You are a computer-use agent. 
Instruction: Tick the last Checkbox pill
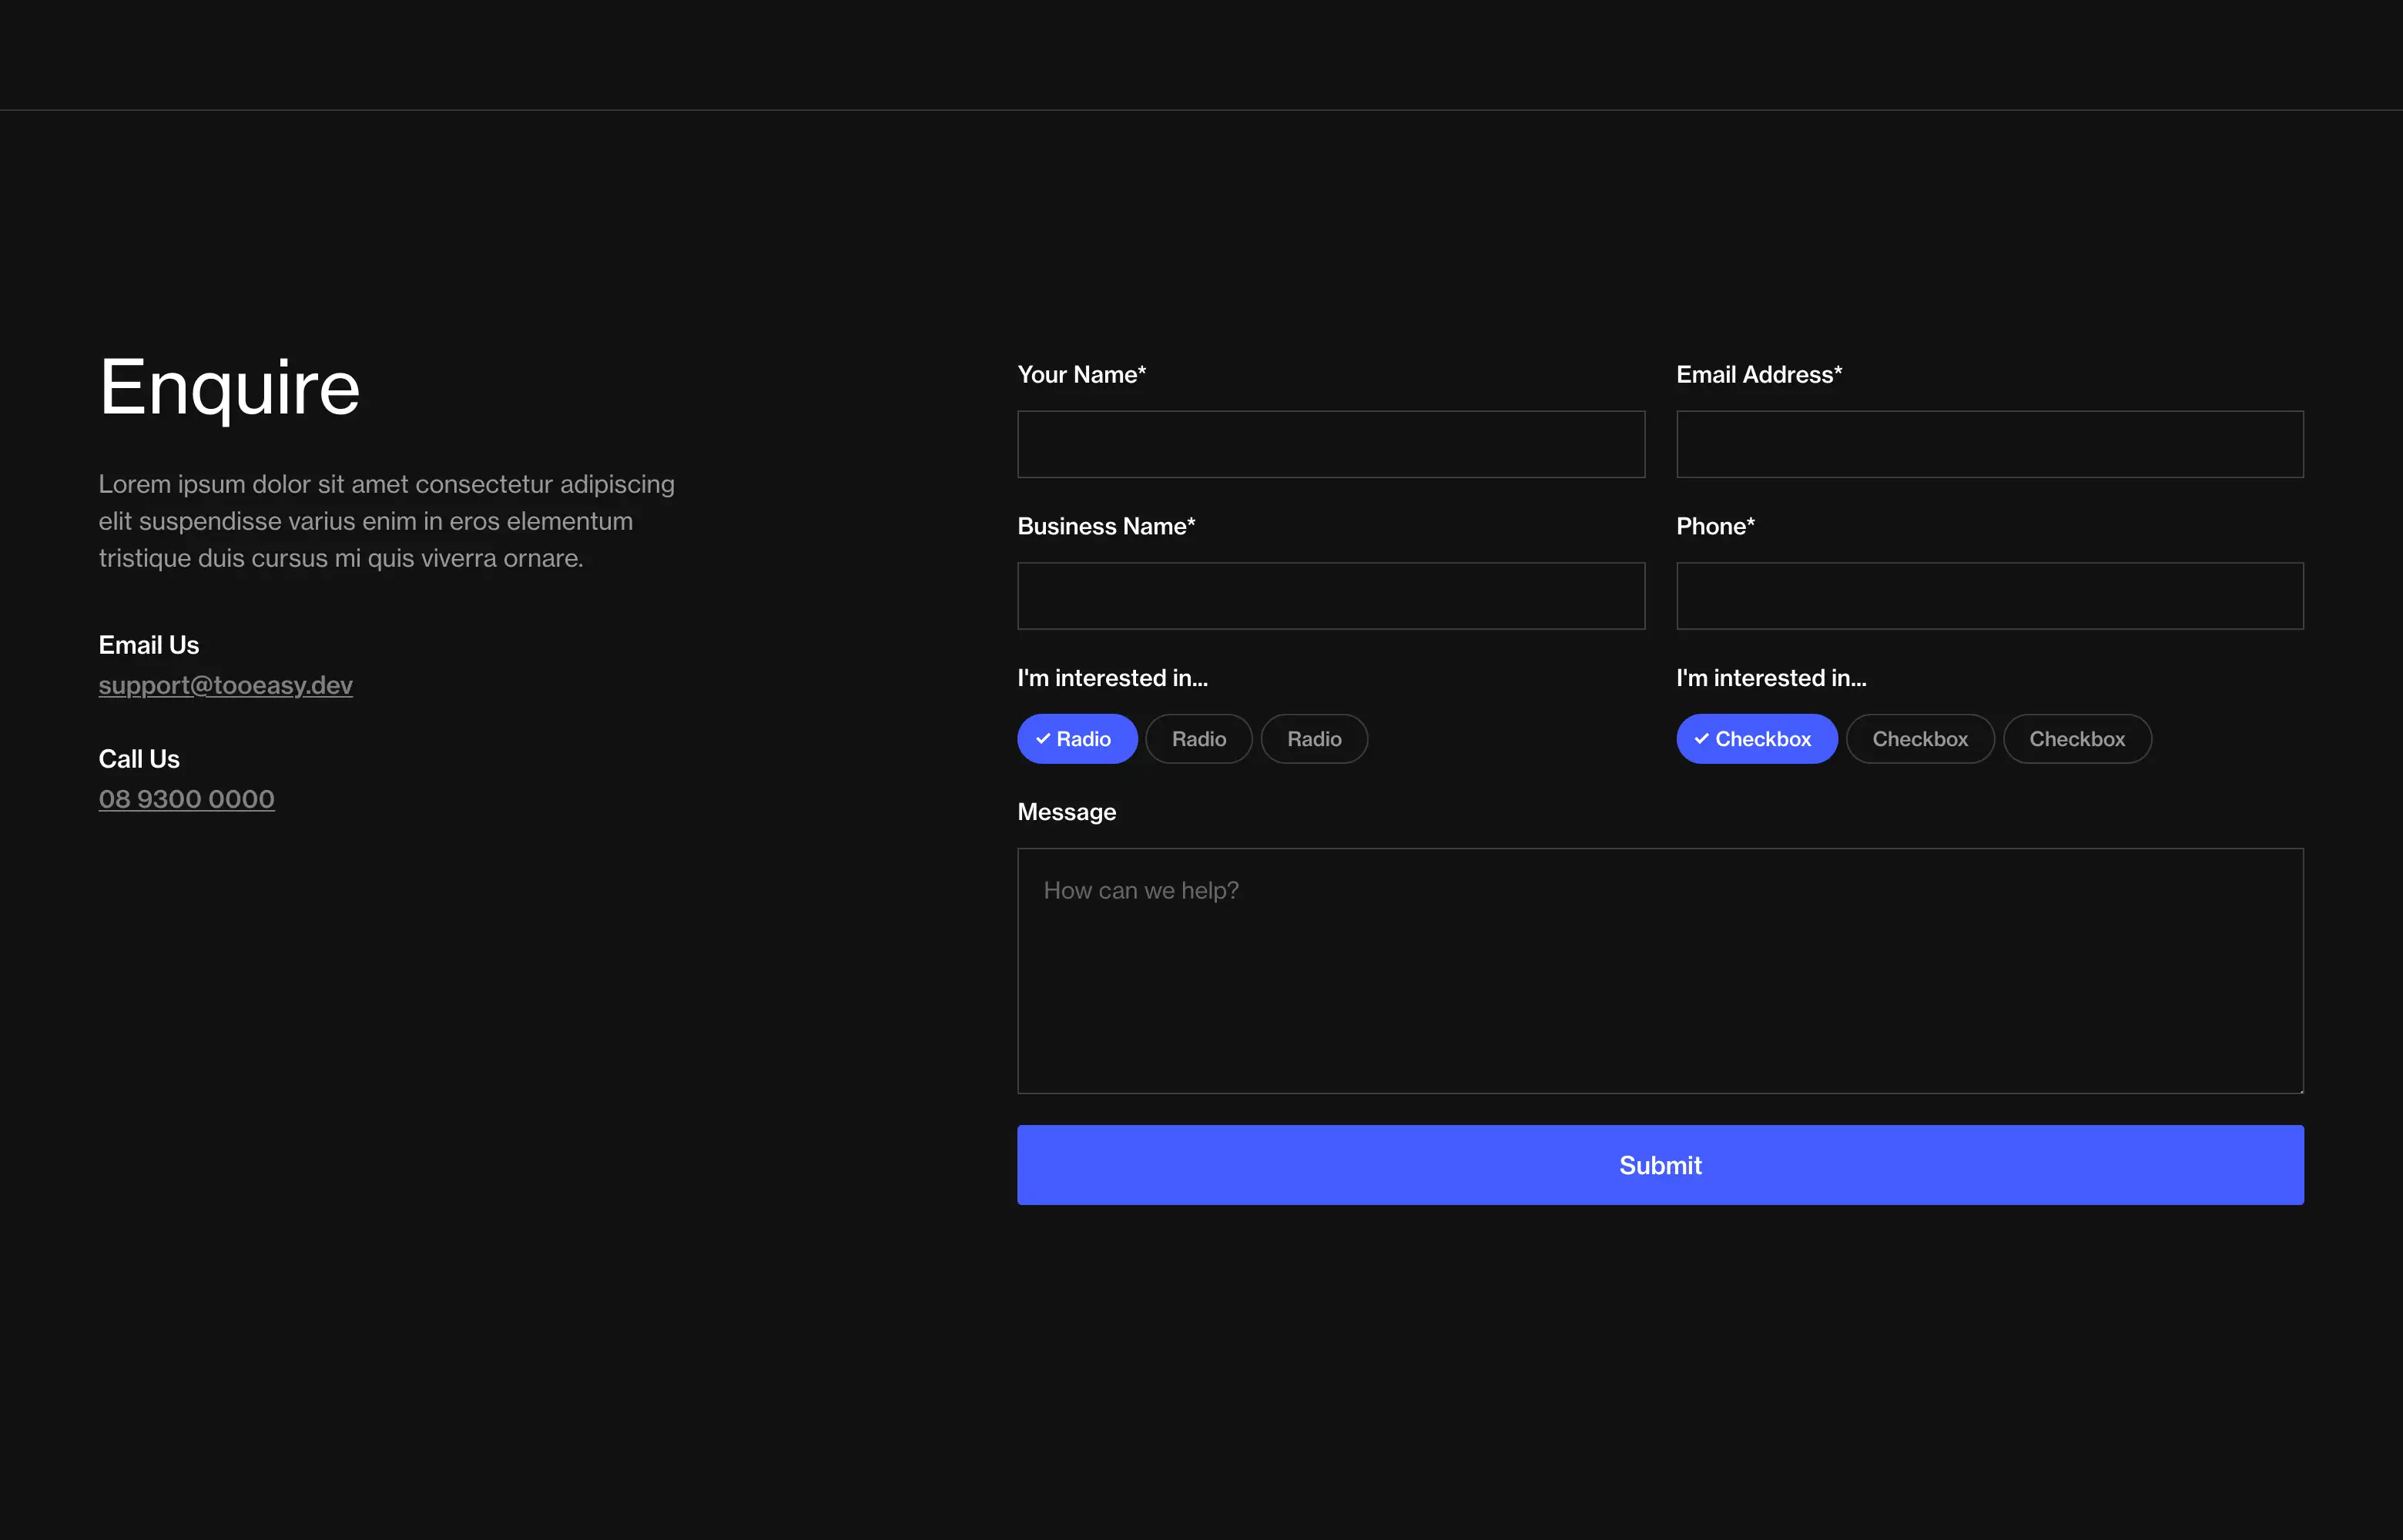(2077, 739)
